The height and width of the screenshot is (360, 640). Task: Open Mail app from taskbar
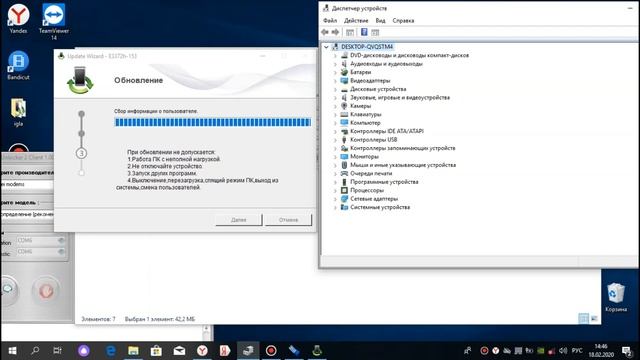[179, 351]
